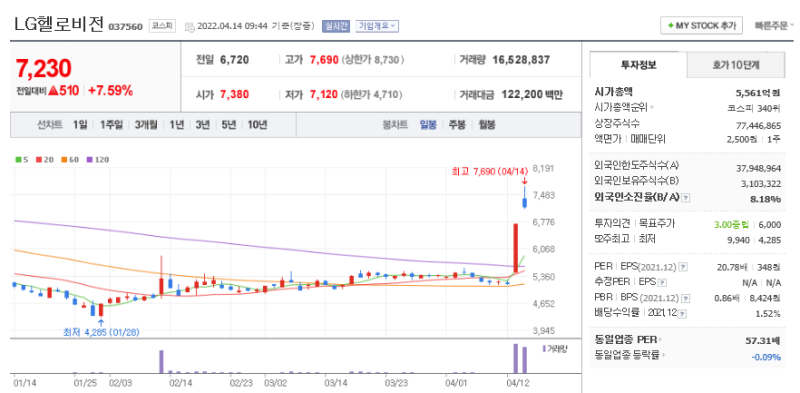The height and width of the screenshot is (393, 800).
Task: Click 외국인한도주식수 value 37,948,964
Action: click(758, 168)
